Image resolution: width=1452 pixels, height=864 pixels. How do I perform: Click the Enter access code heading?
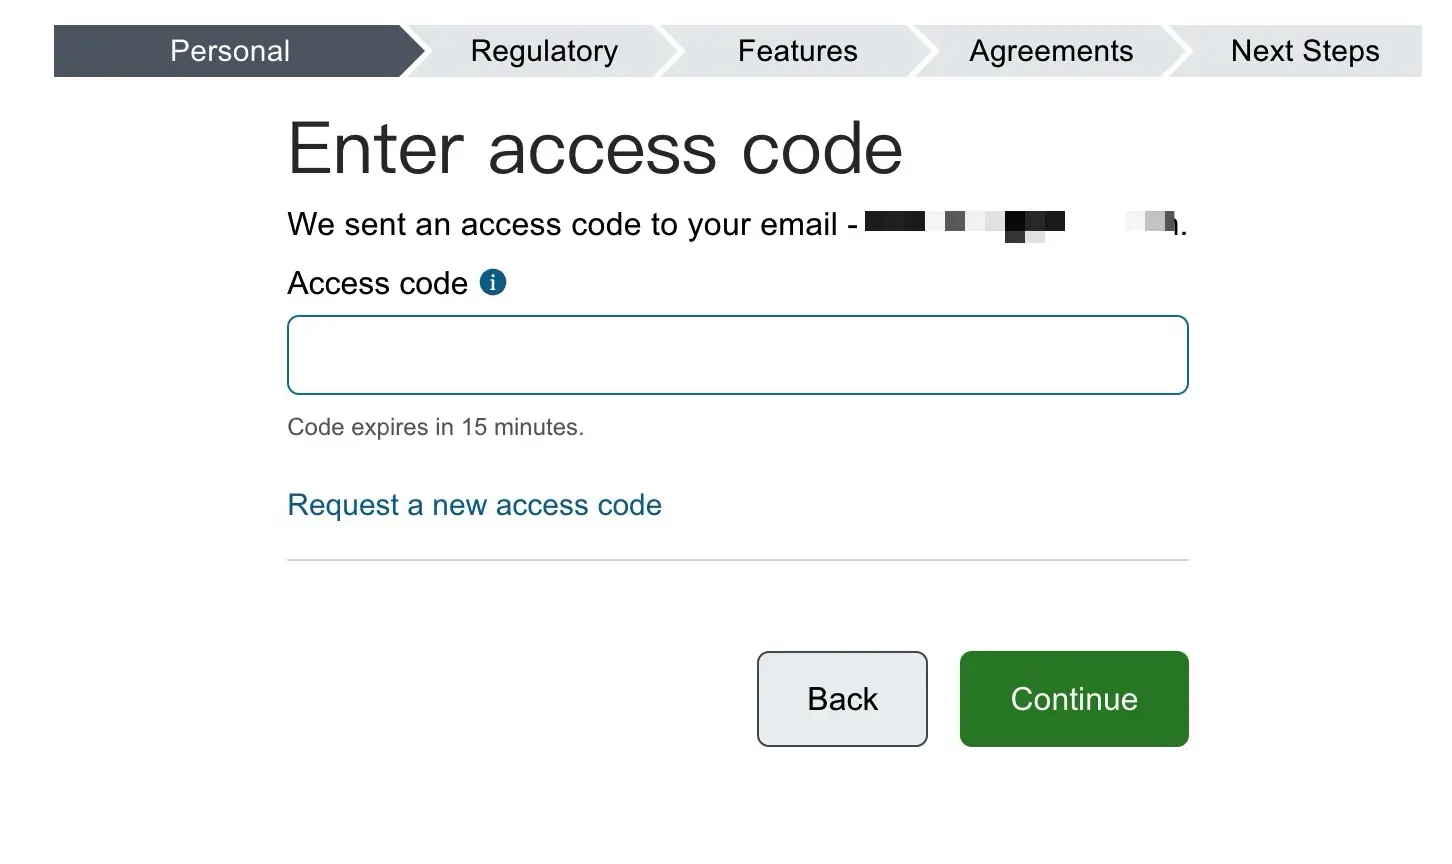click(x=595, y=149)
